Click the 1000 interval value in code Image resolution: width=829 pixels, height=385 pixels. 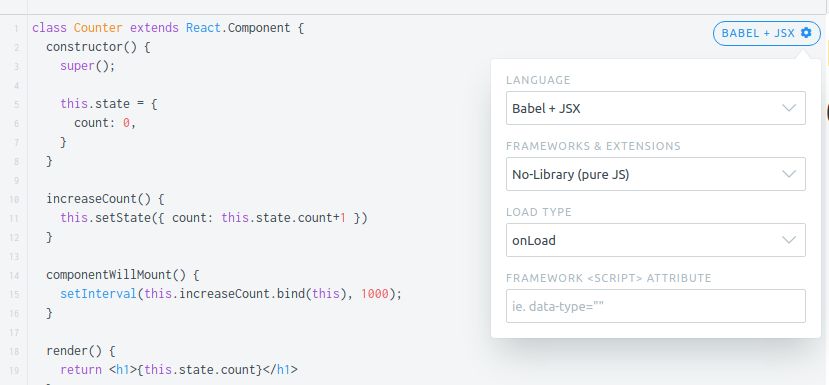[375, 294]
